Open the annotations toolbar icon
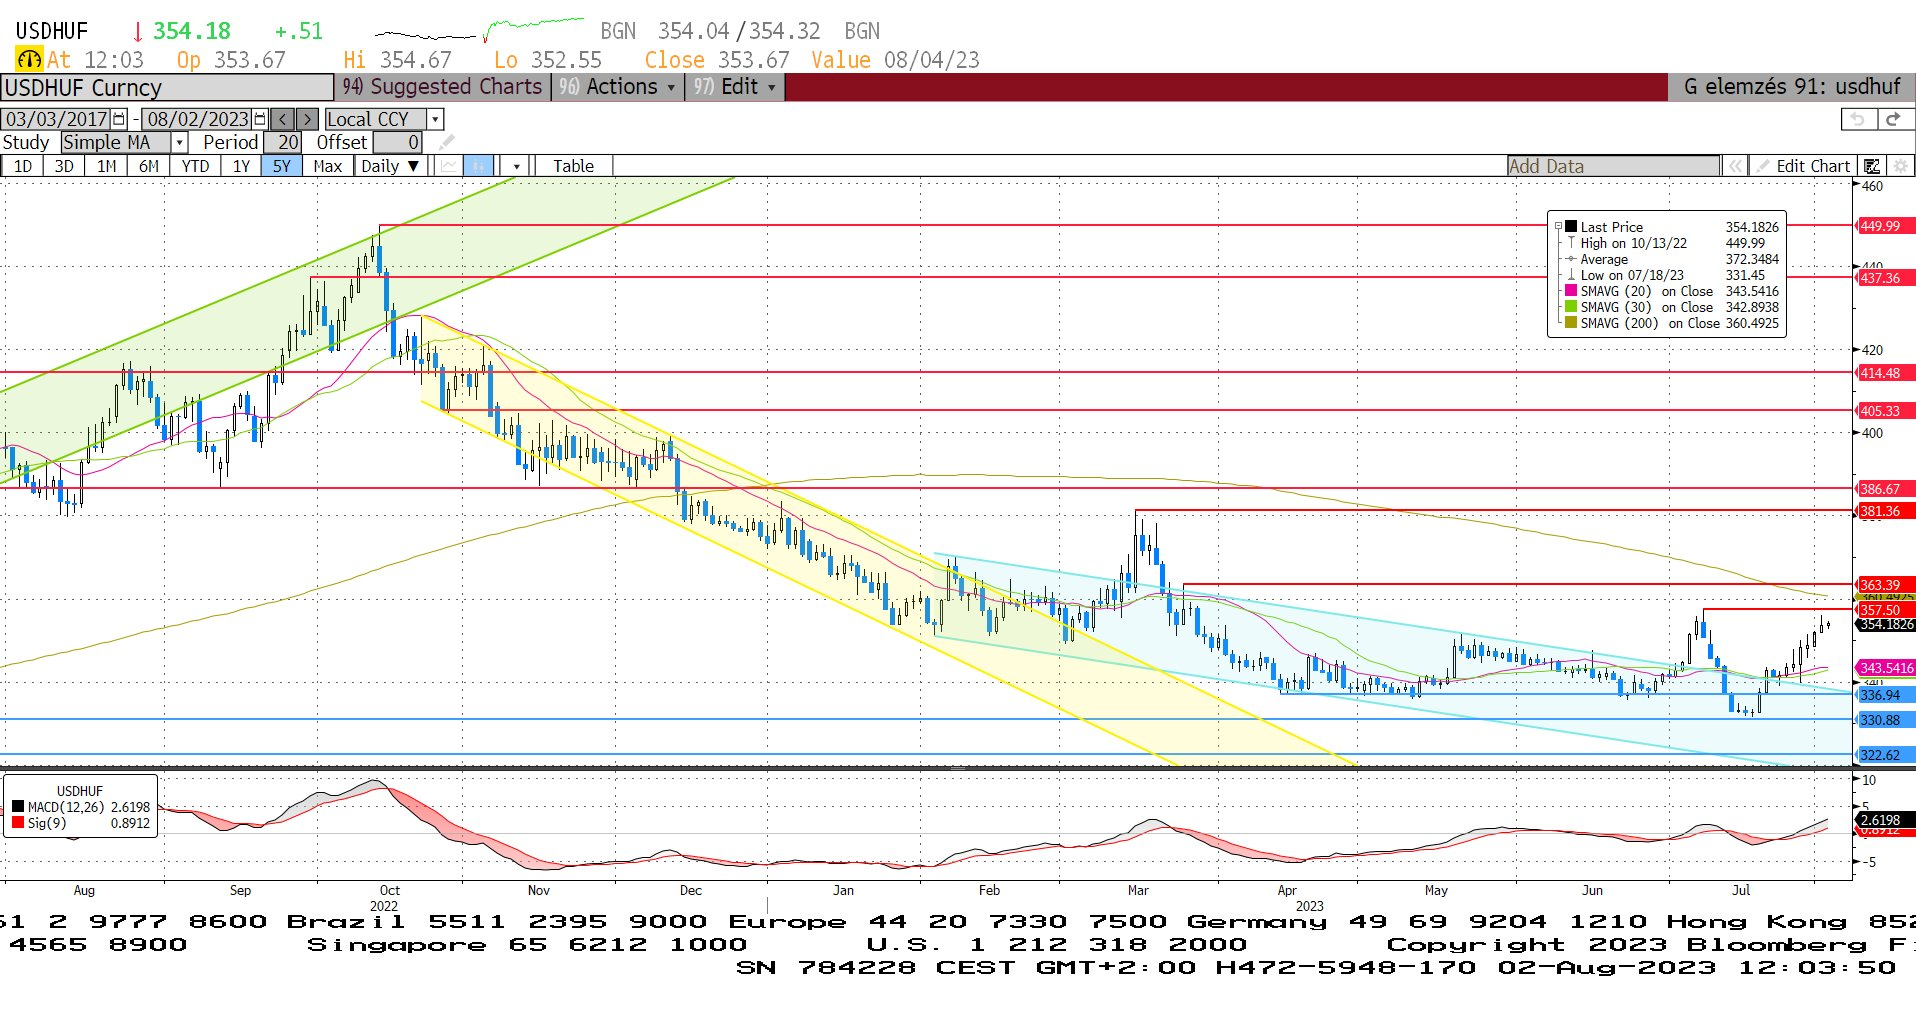Viewport: 1916px width, 1023px height. (x=1872, y=166)
